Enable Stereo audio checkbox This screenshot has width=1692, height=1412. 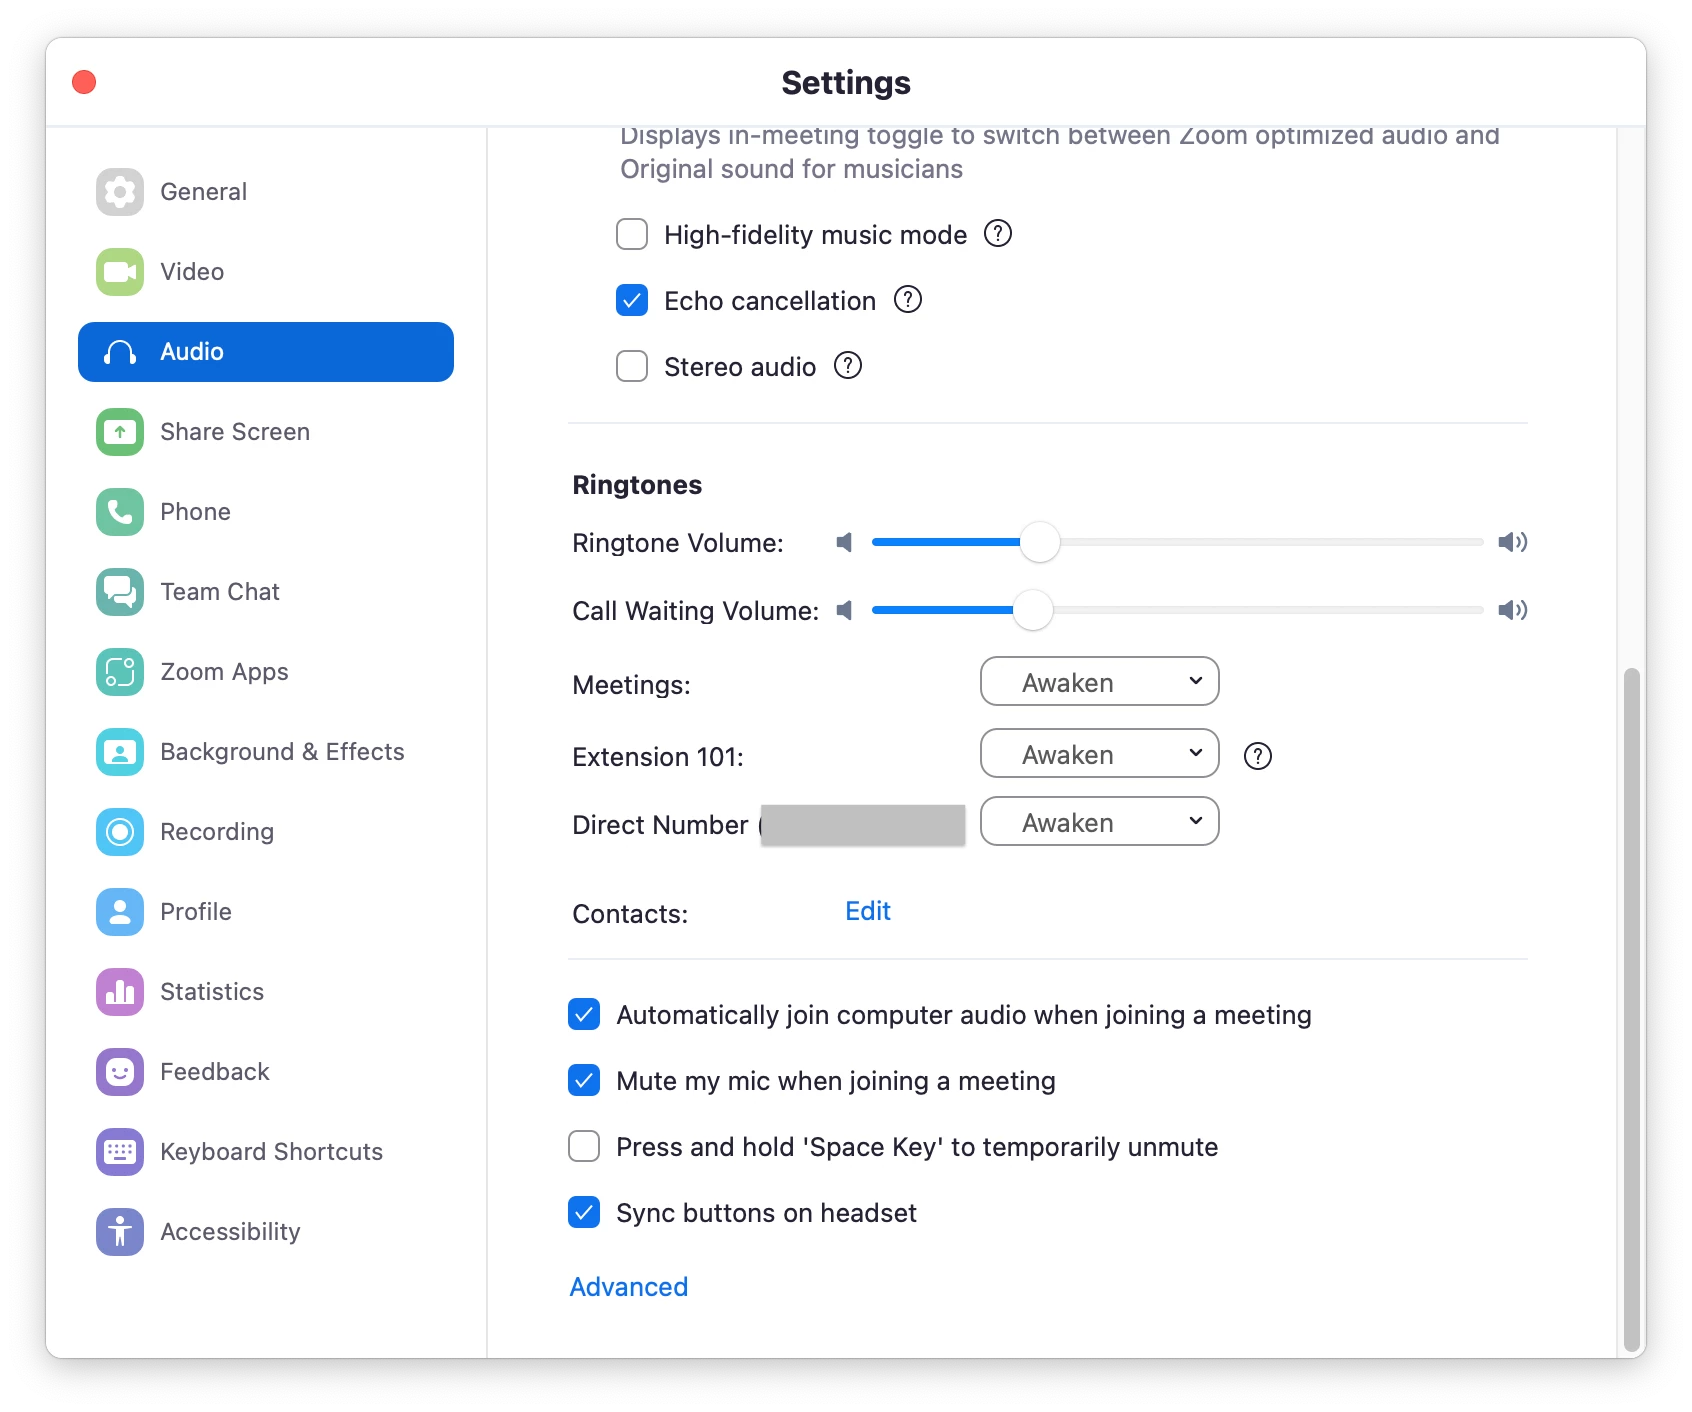click(x=632, y=366)
